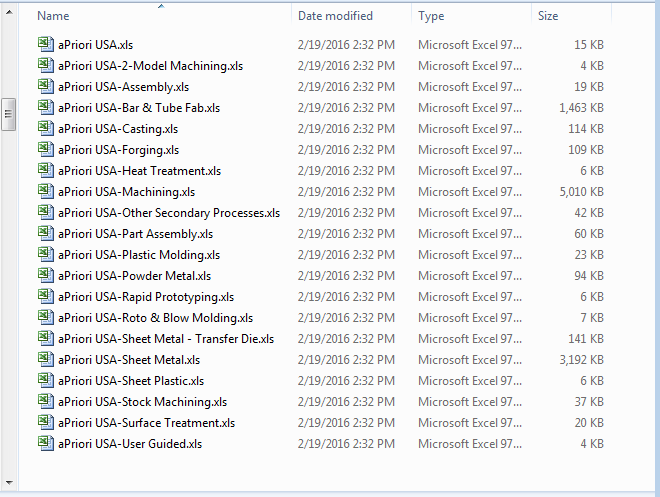
Task: Click the 7 KB size value
Action: 592,318
